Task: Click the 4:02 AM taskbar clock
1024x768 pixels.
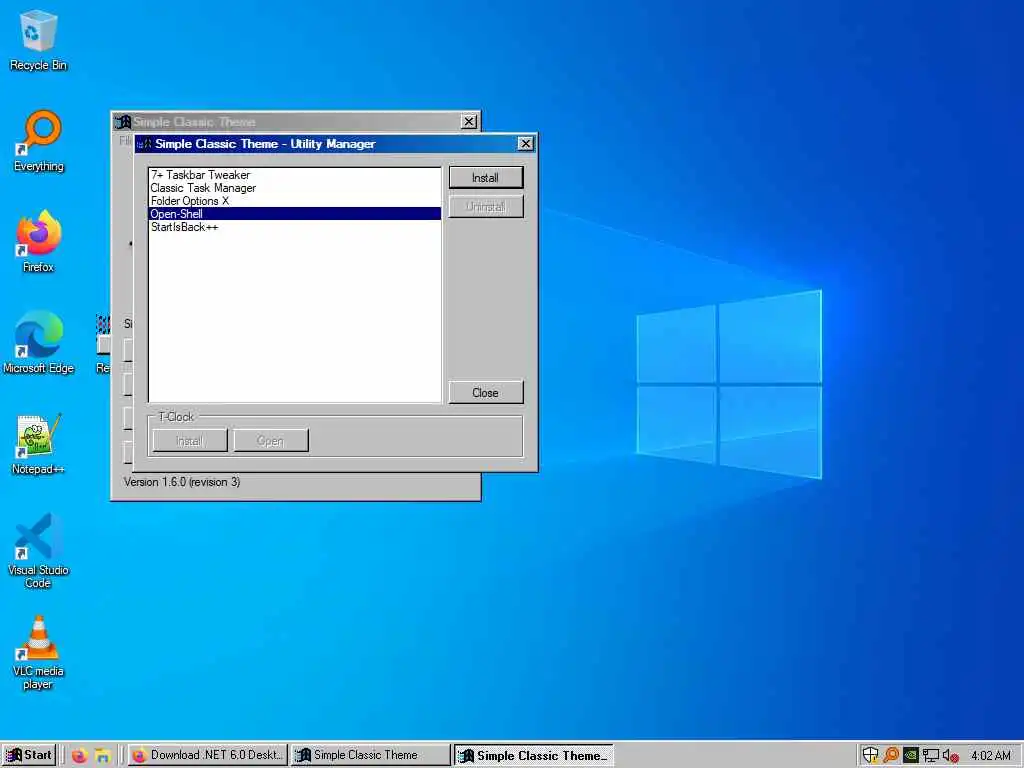Action: tap(991, 756)
